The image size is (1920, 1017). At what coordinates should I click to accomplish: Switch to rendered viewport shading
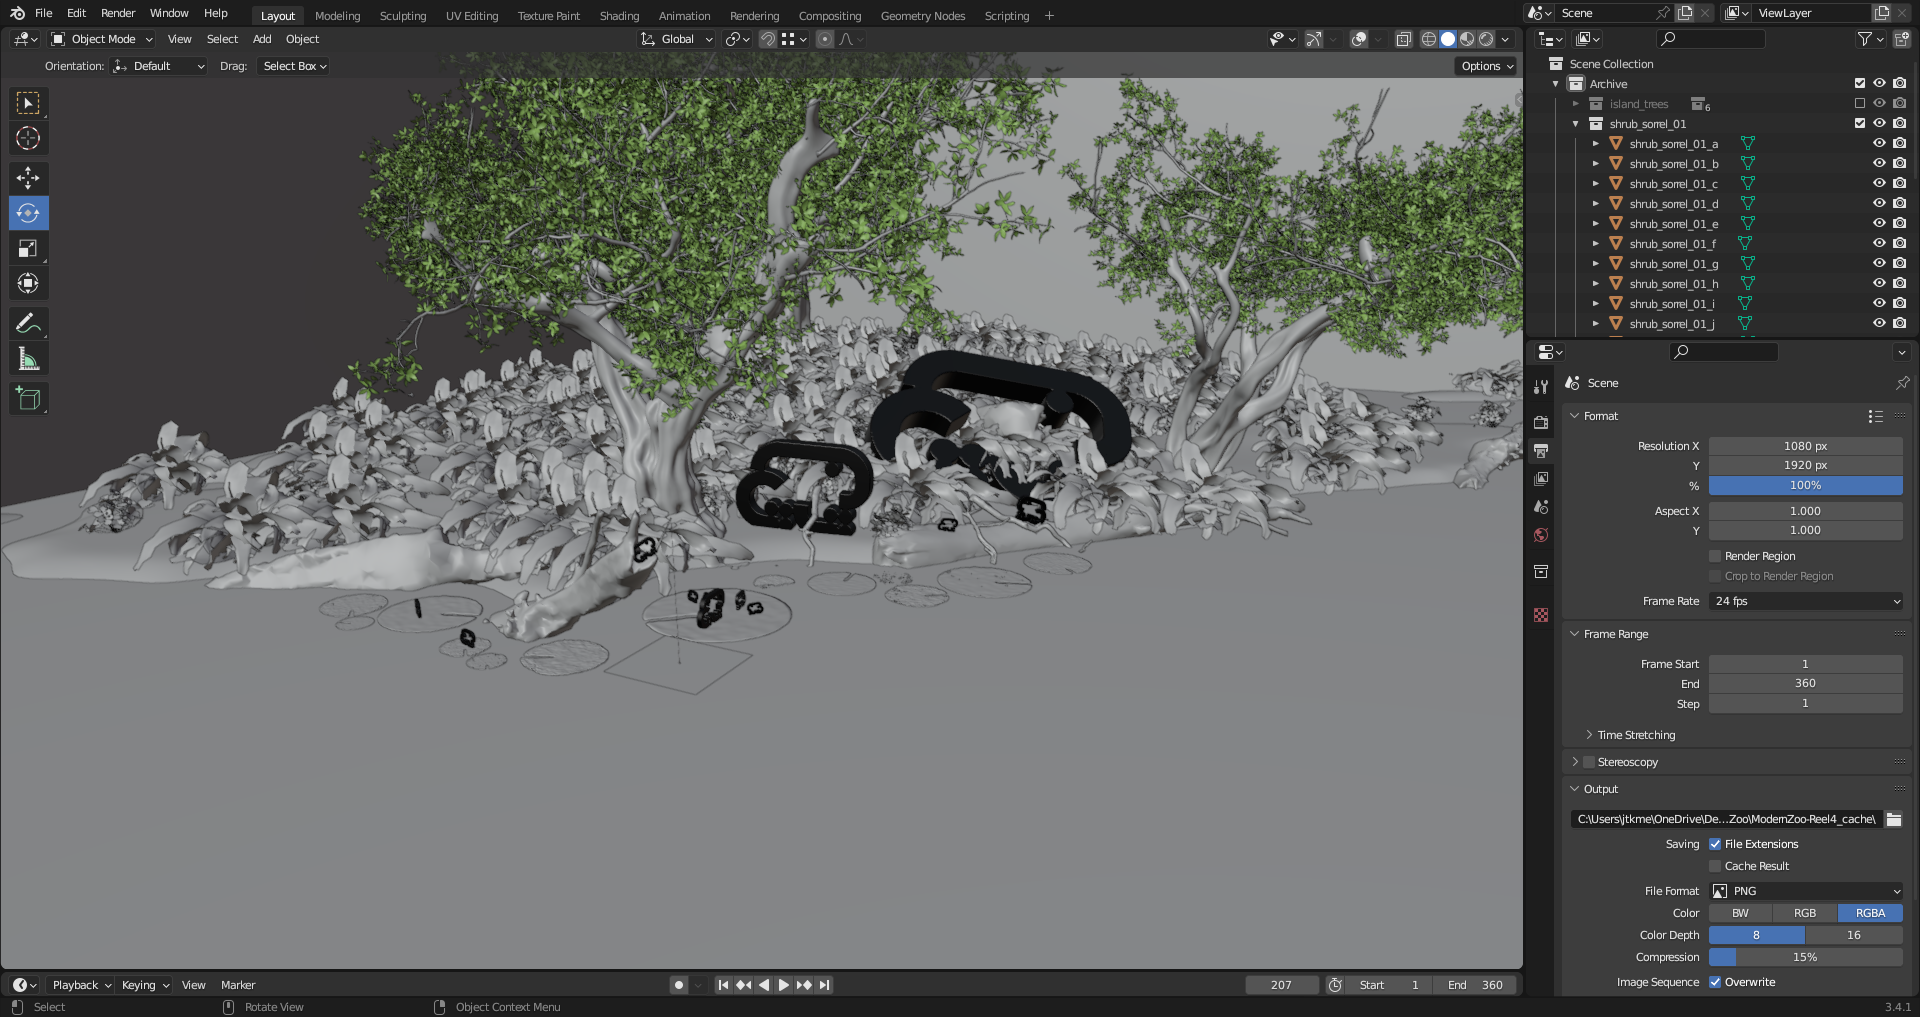point(1486,39)
